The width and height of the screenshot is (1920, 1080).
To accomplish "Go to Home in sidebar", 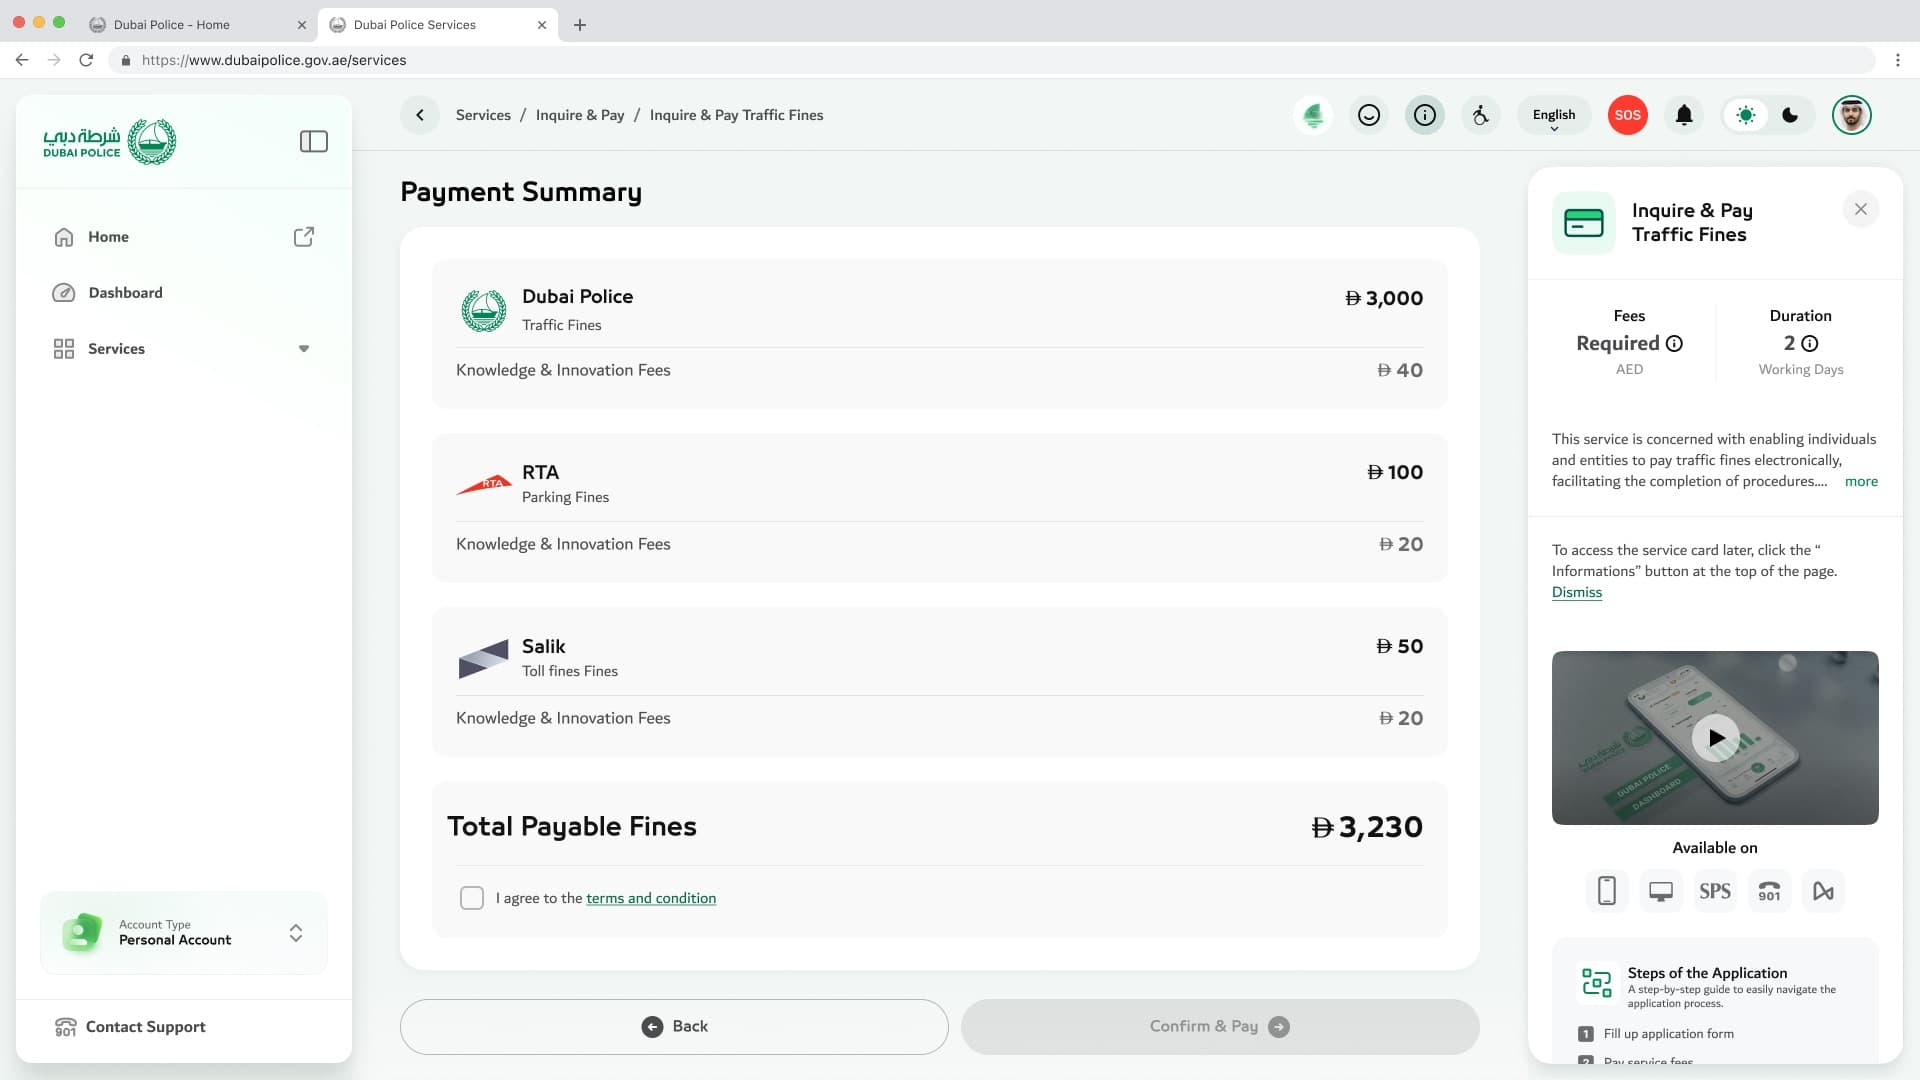I will [108, 237].
